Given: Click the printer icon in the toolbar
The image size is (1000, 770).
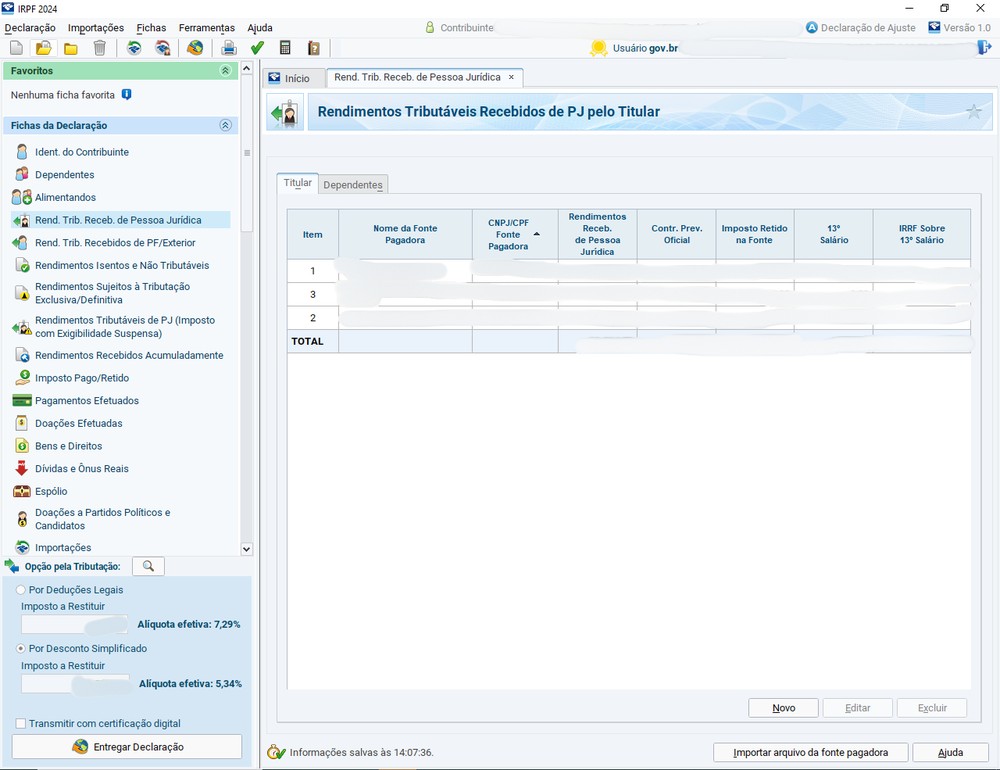Looking at the screenshot, I should coord(229,48).
